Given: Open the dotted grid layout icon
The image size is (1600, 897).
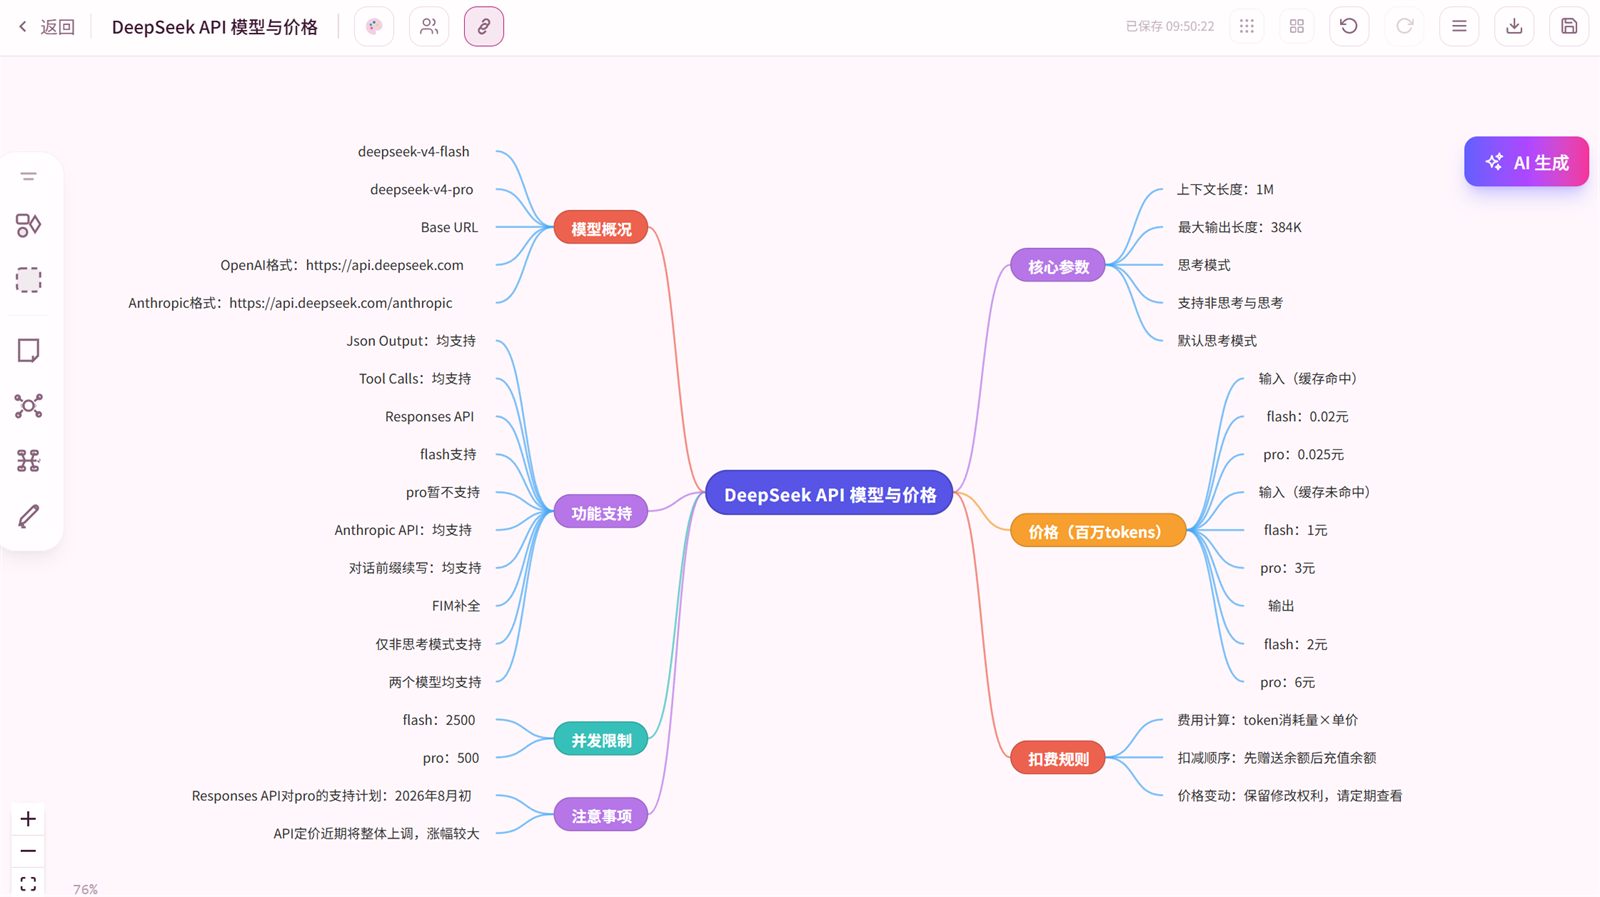Looking at the screenshot, I should coord(1247,27).
